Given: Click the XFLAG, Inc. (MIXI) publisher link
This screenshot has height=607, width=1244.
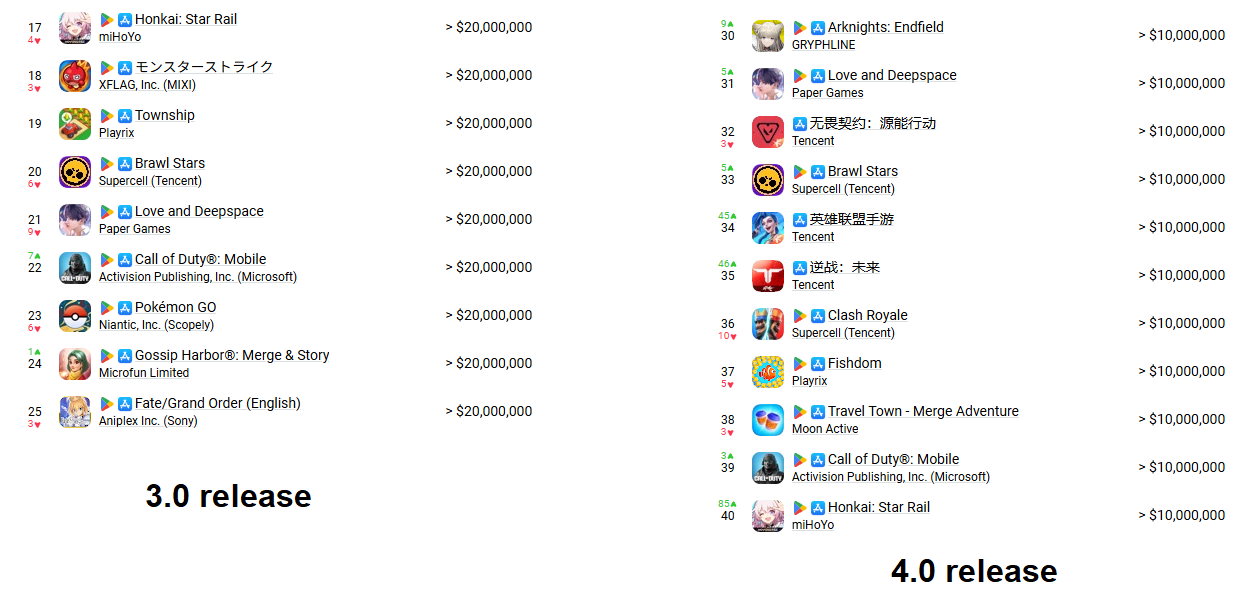Looking at the screenshot, I should (x=148, y=85).
